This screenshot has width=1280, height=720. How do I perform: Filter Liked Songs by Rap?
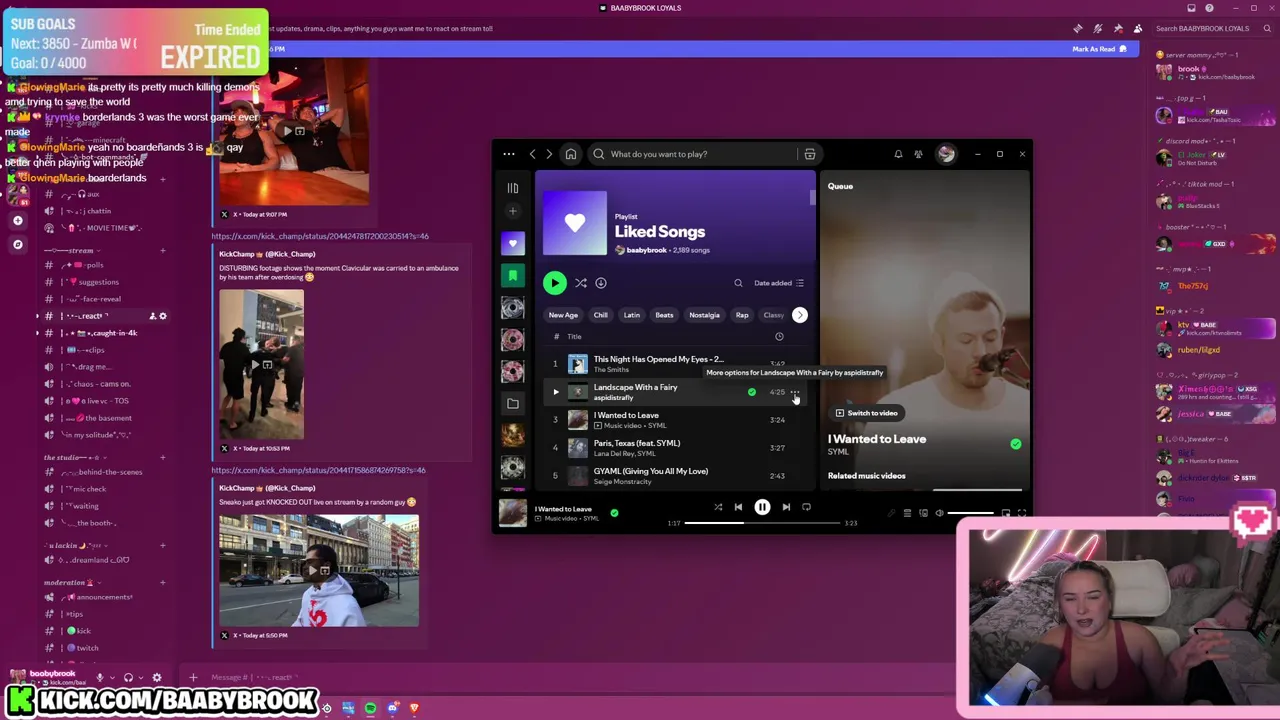[x=742, y=315]
